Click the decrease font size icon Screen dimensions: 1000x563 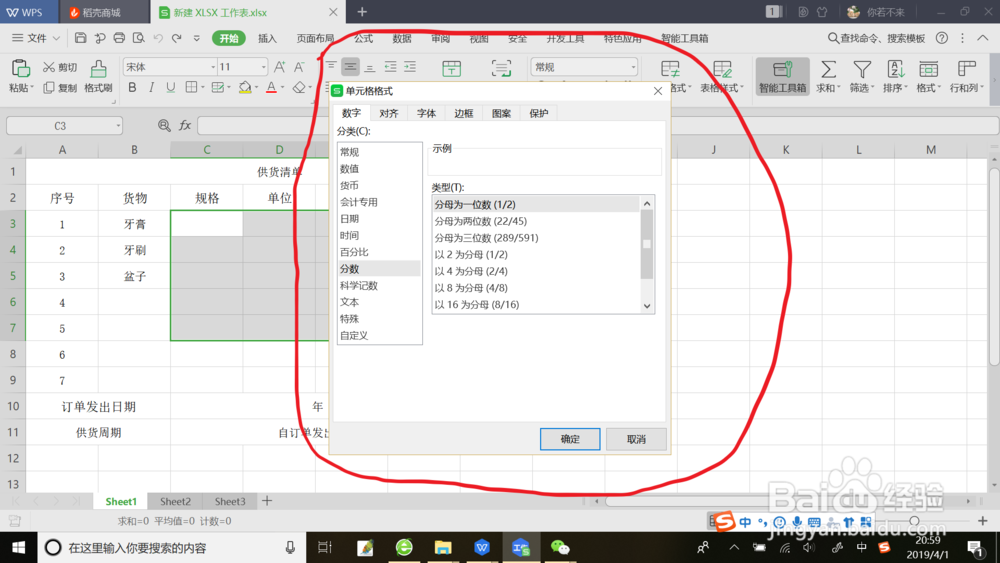(299, 67)
